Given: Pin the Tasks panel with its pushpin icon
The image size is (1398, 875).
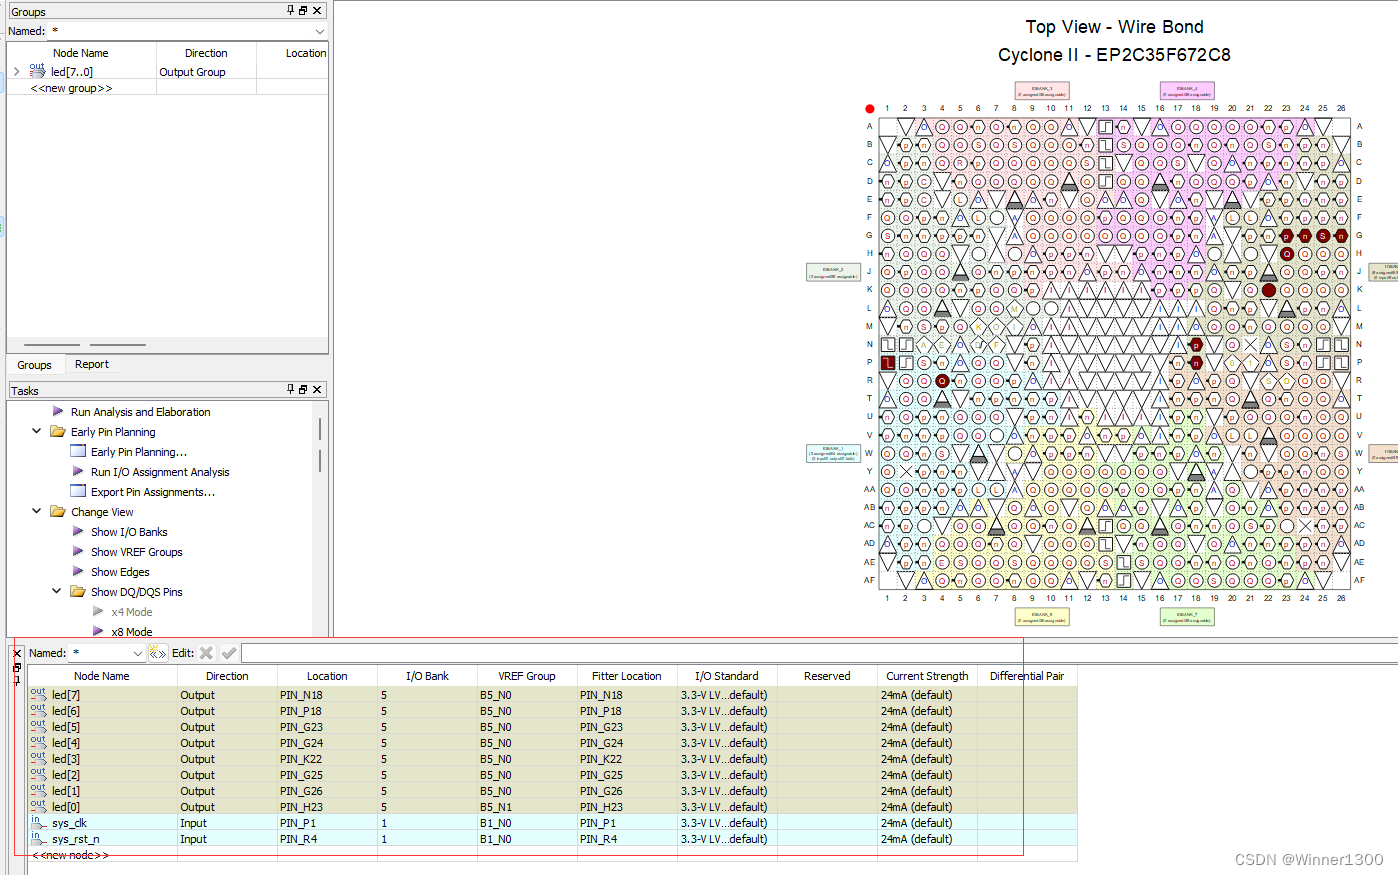Looking at the screenshot, I should pyautogui.click(x=291, y=389).
